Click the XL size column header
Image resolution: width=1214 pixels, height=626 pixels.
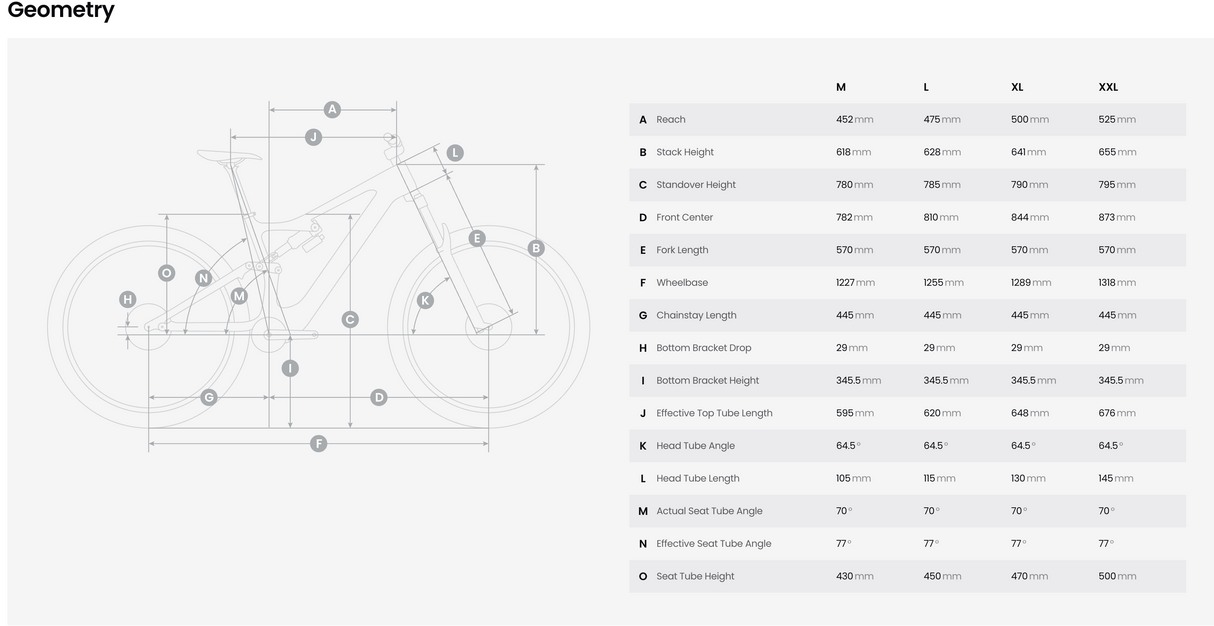(1017, 87)
